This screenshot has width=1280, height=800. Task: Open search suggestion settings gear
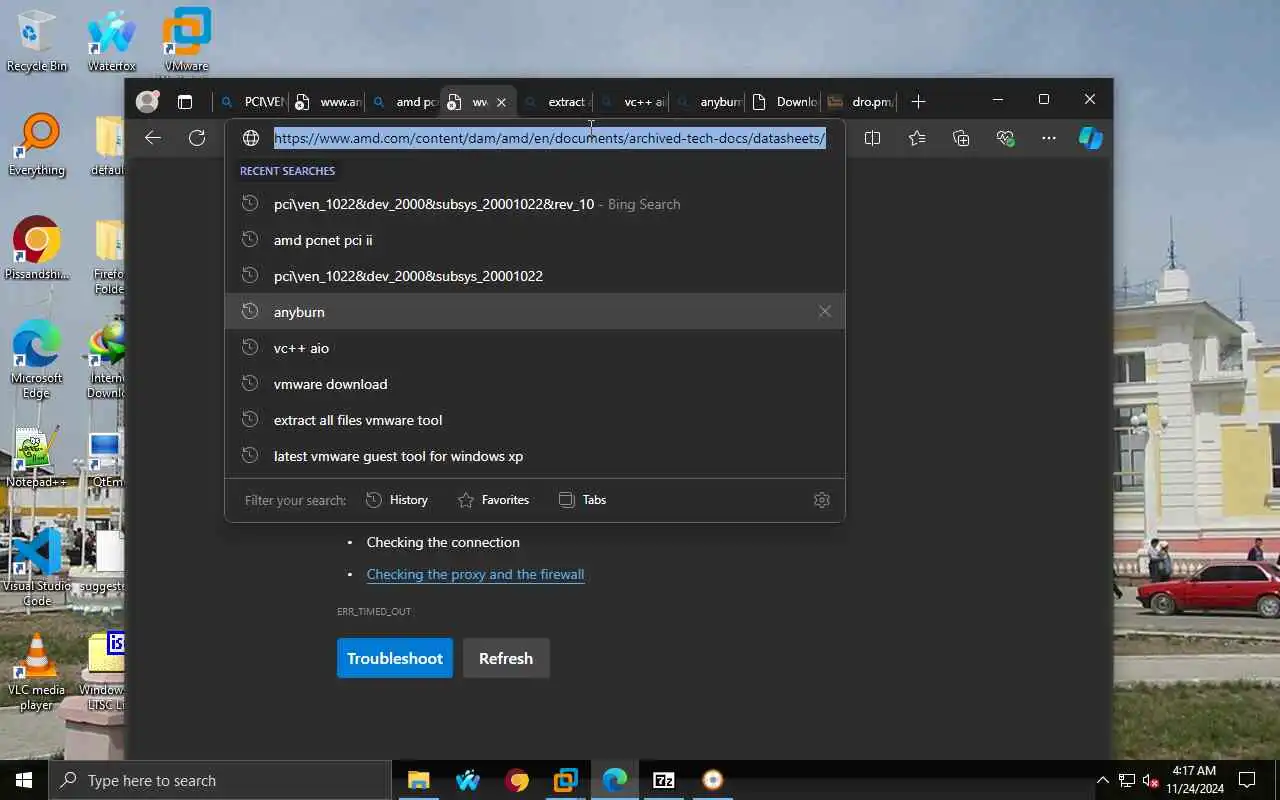822,500
